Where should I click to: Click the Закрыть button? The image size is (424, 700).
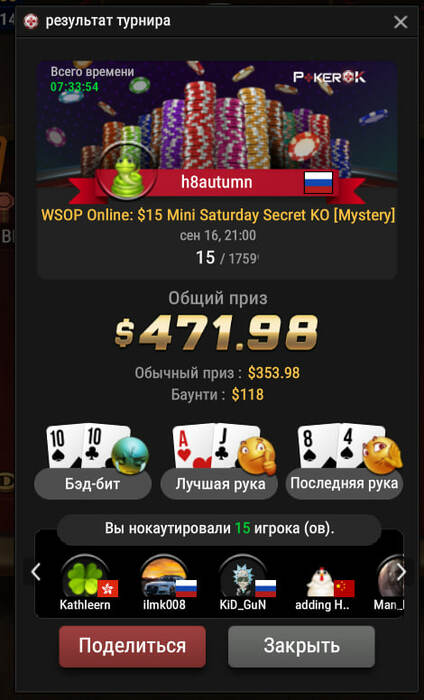pos(301,646)
